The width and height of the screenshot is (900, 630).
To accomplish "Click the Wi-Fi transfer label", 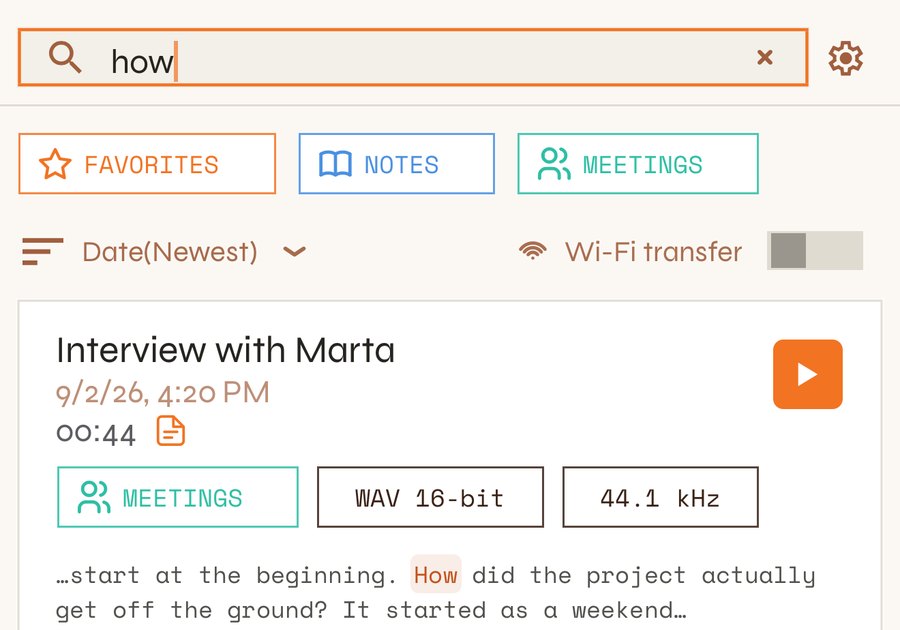I will (x=653, y=252).
